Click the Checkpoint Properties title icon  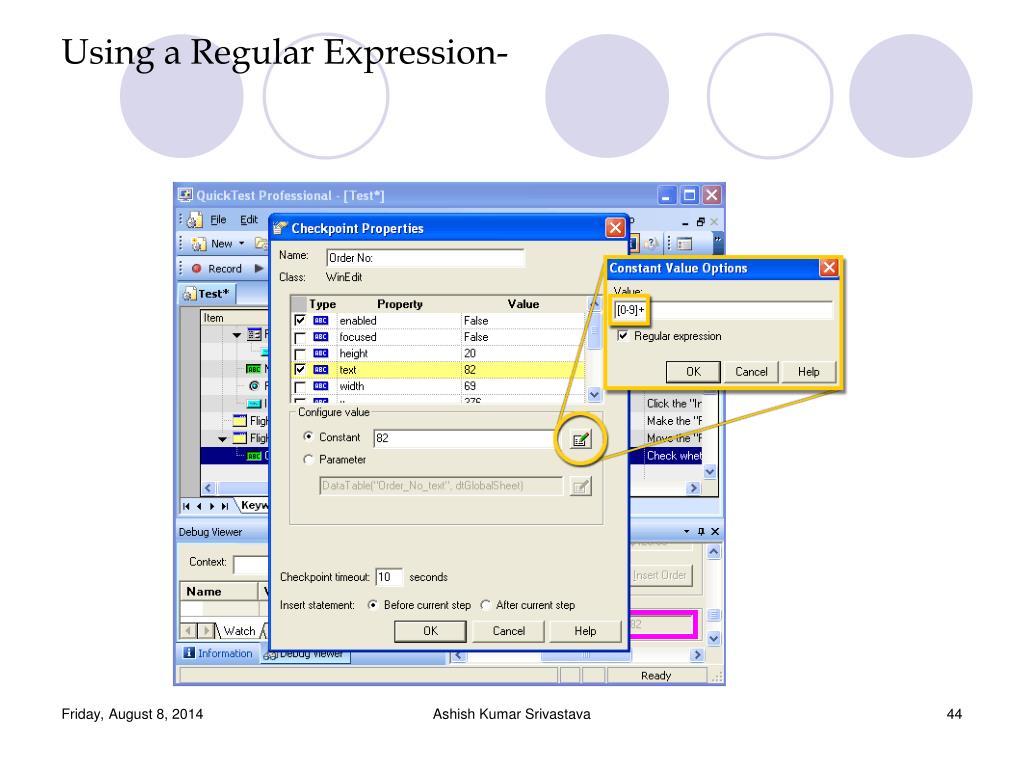(x=280, y=228)
